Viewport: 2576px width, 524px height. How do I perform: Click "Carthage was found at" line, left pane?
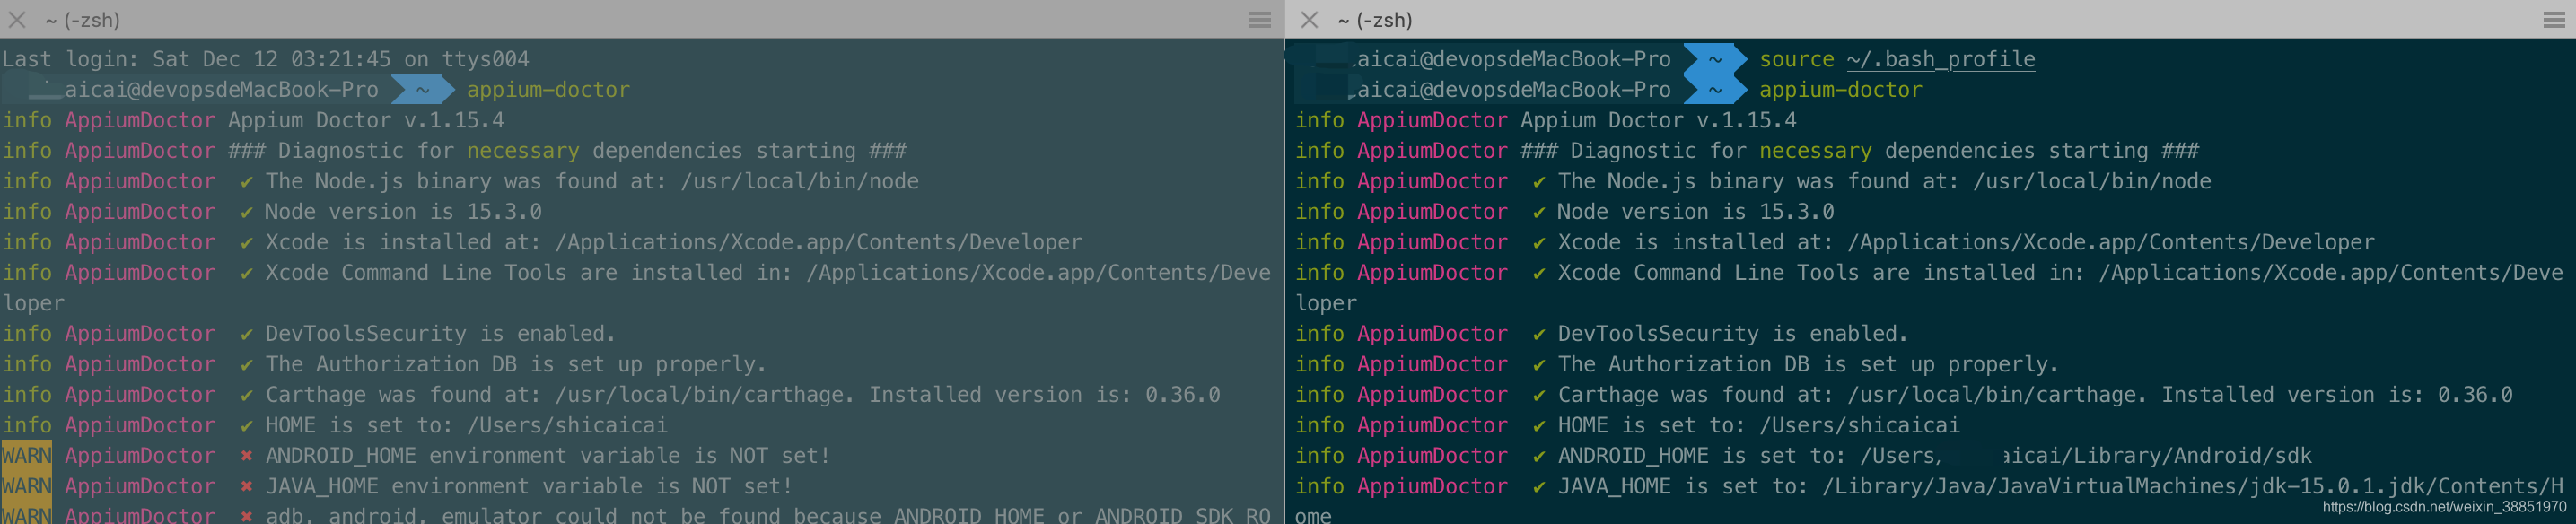tap(742, 395)
